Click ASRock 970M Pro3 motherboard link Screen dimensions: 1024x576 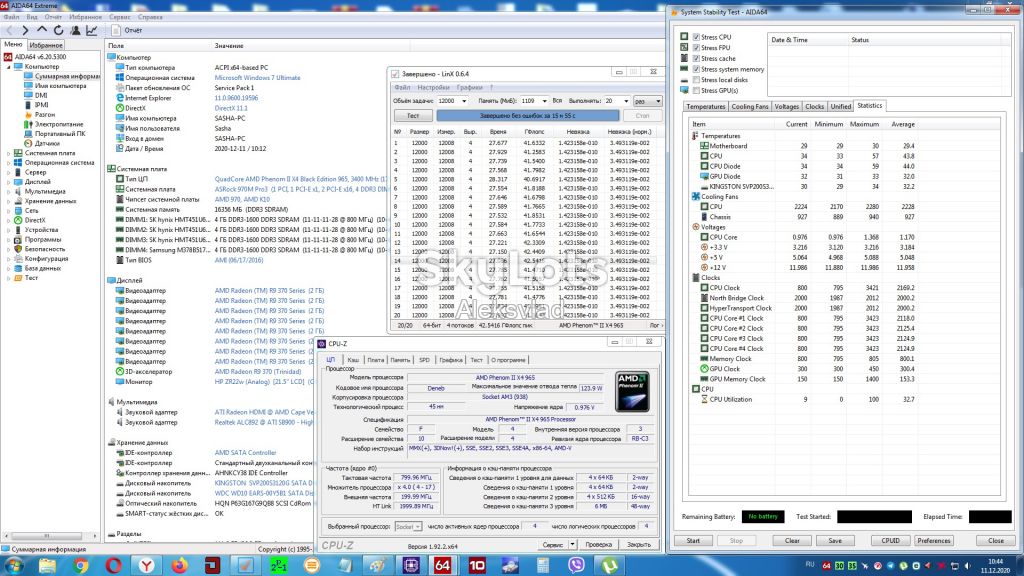coord(302,189)
